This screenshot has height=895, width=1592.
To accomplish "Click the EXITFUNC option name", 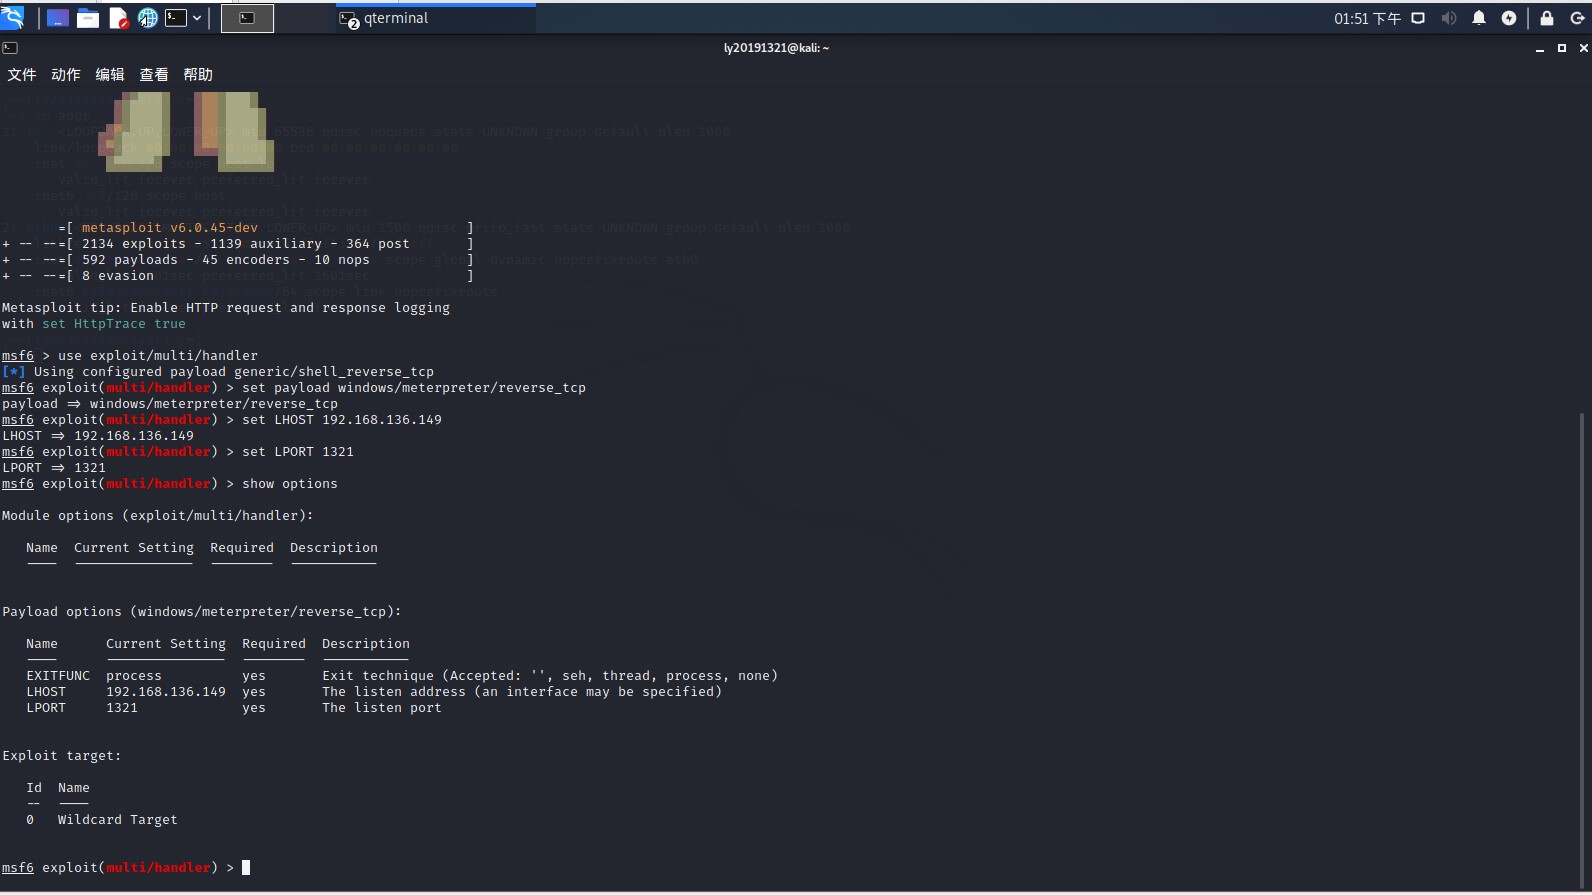I will [58, 676].
